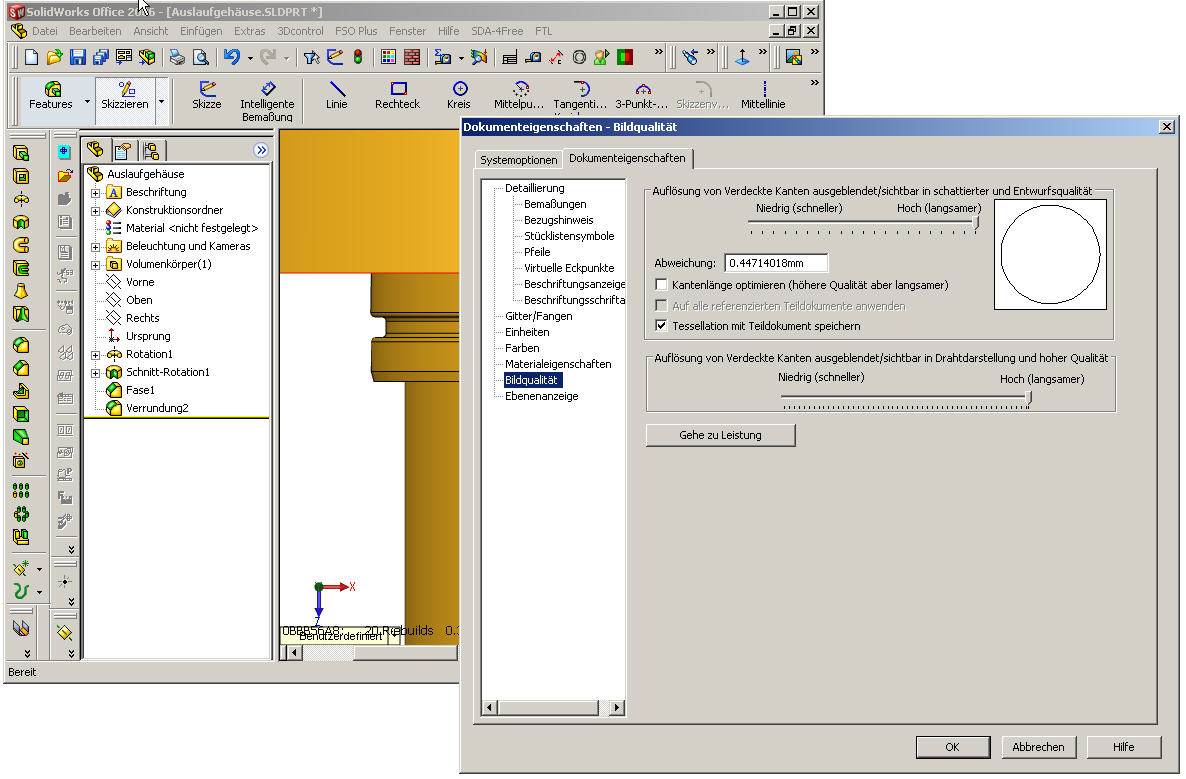Open the Datei menu
Screen dimensions: 1186x779
coord(45,31)
